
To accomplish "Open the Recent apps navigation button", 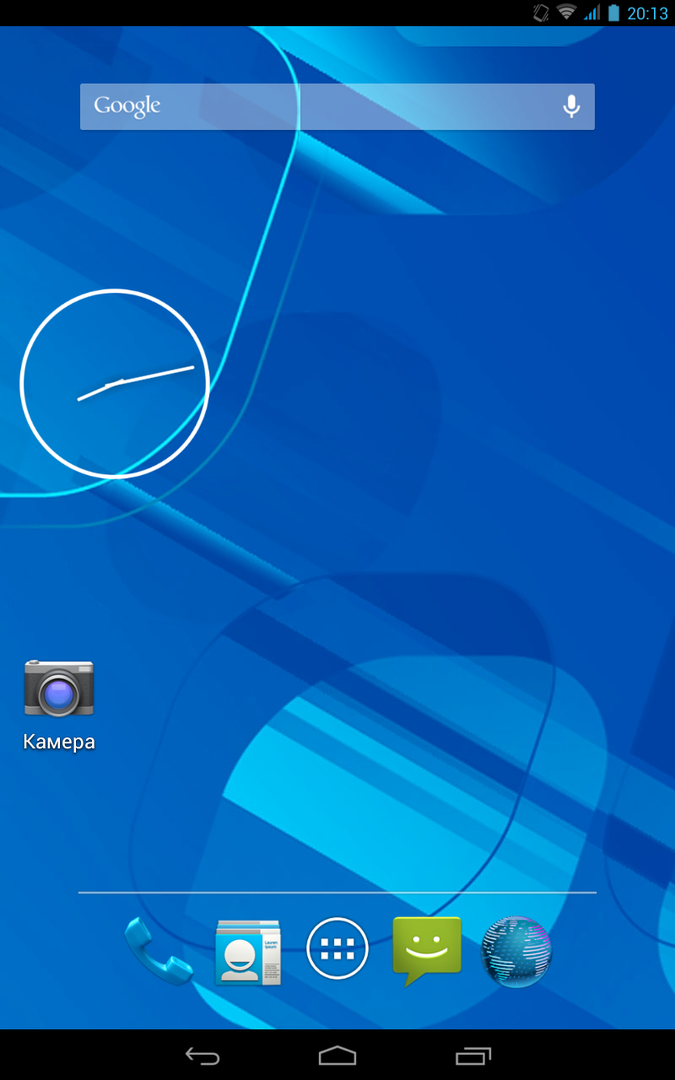I will 473,1055.
